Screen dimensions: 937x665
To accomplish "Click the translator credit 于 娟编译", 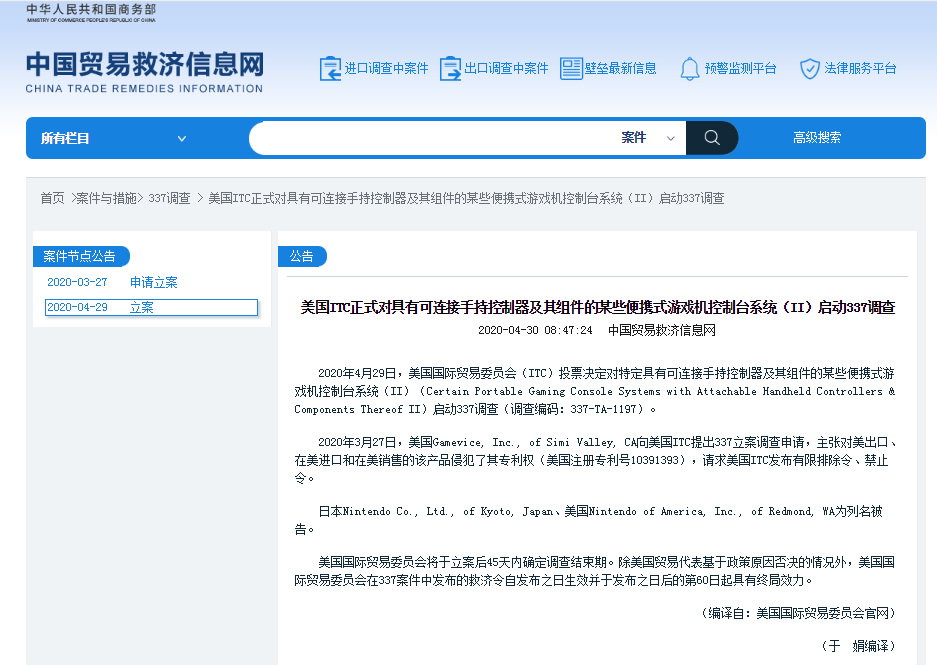I will pyautogui.click(x=859, y=646).
